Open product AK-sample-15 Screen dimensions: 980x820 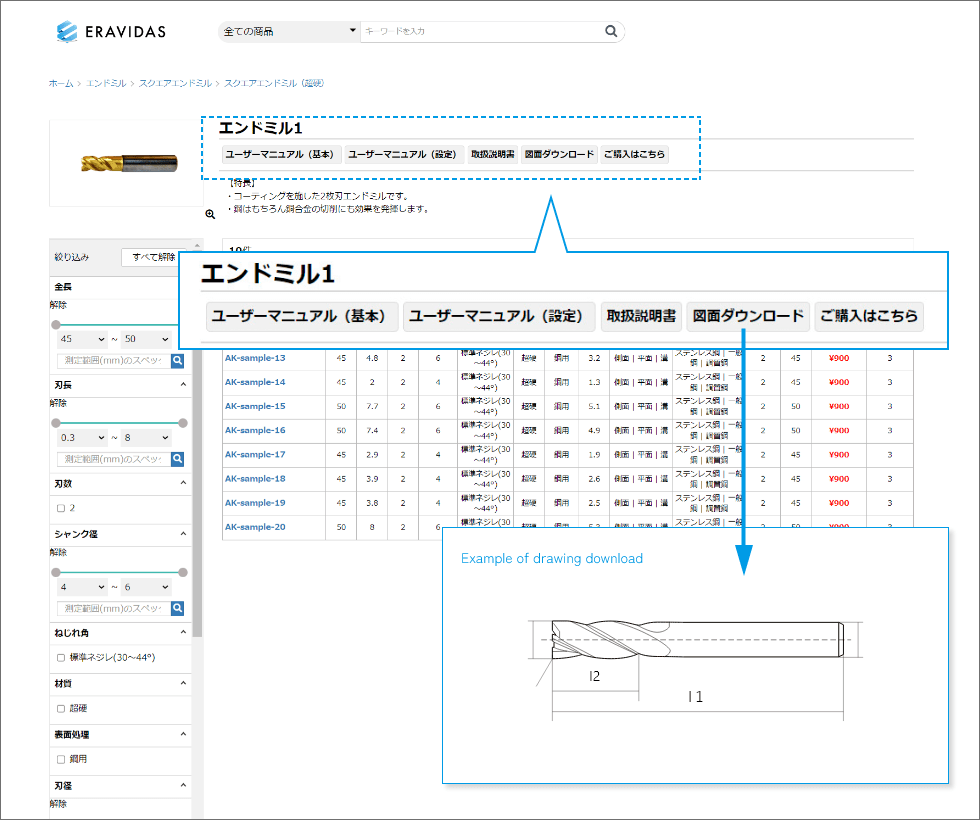click(x=255, y=406)
